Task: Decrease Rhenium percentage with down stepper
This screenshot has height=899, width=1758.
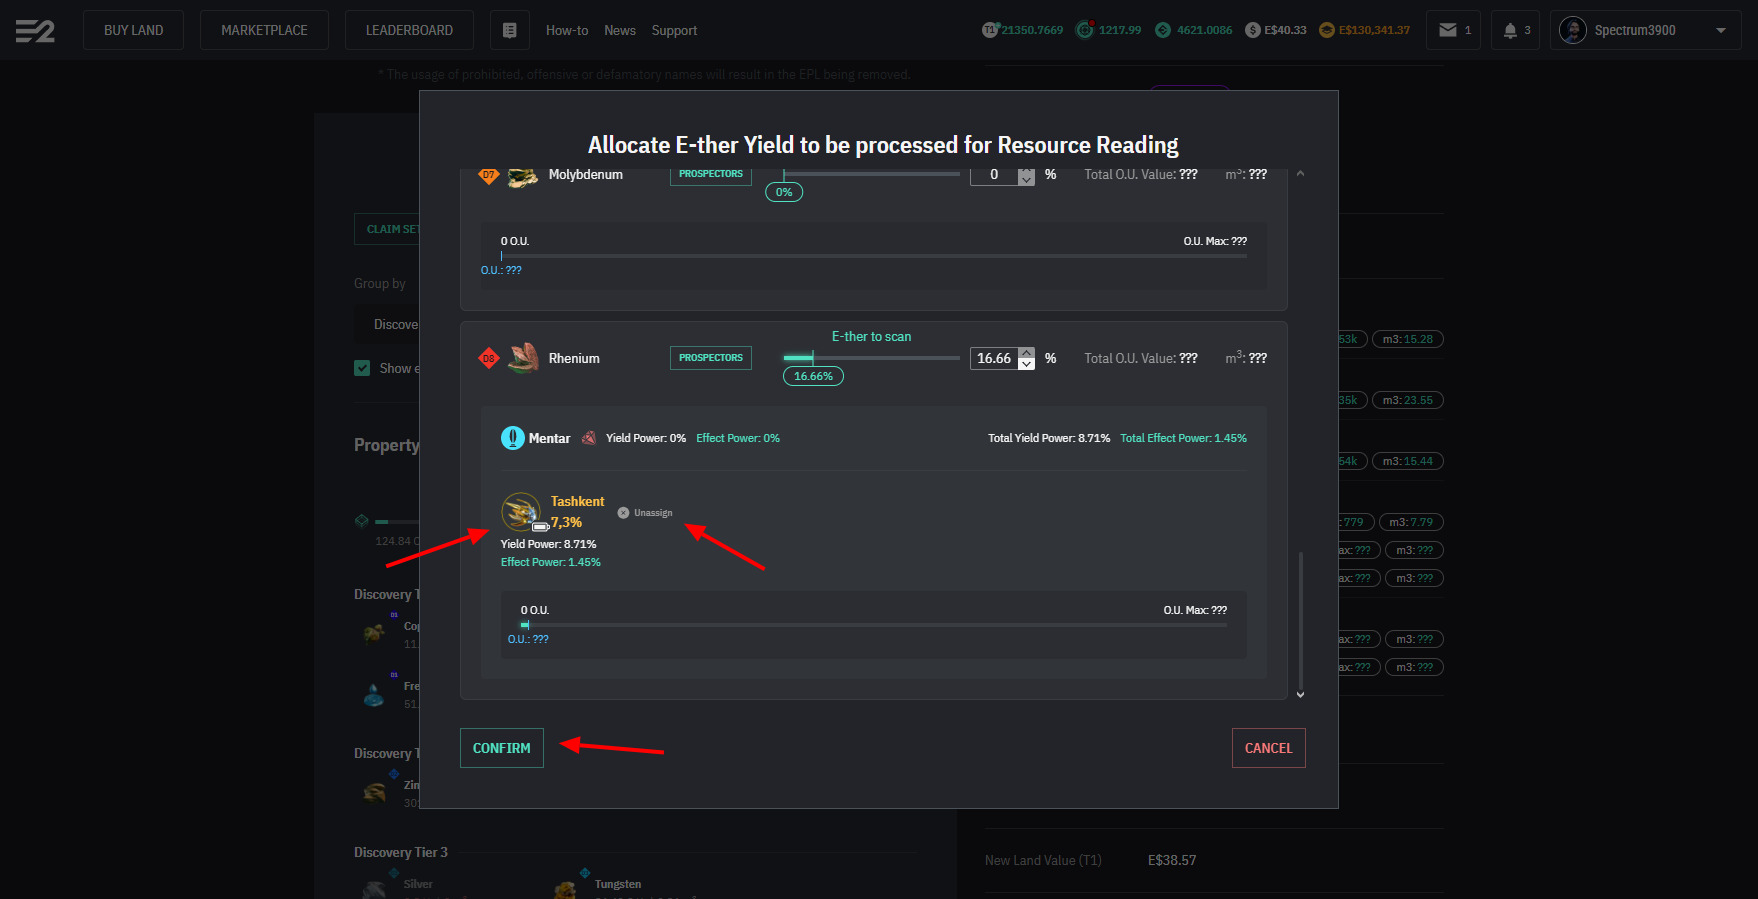Action: click(1026, 364)
